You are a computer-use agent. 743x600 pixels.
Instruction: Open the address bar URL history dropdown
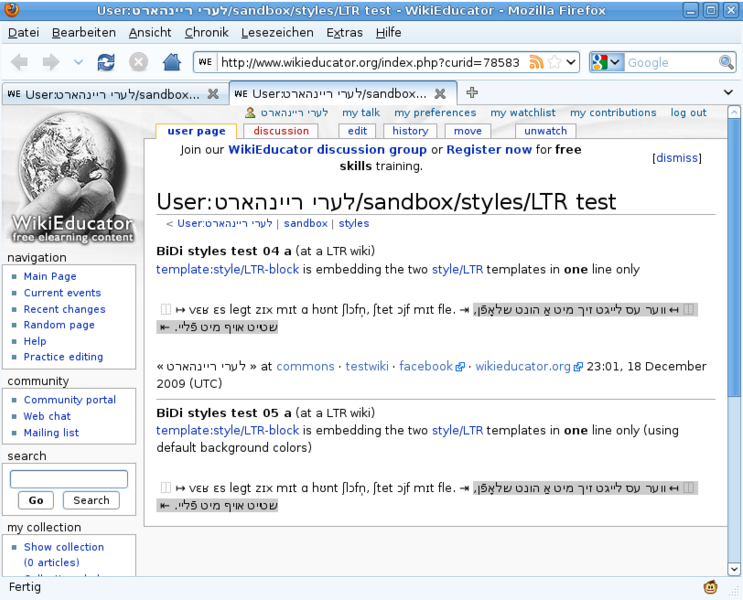pos(571,62)
